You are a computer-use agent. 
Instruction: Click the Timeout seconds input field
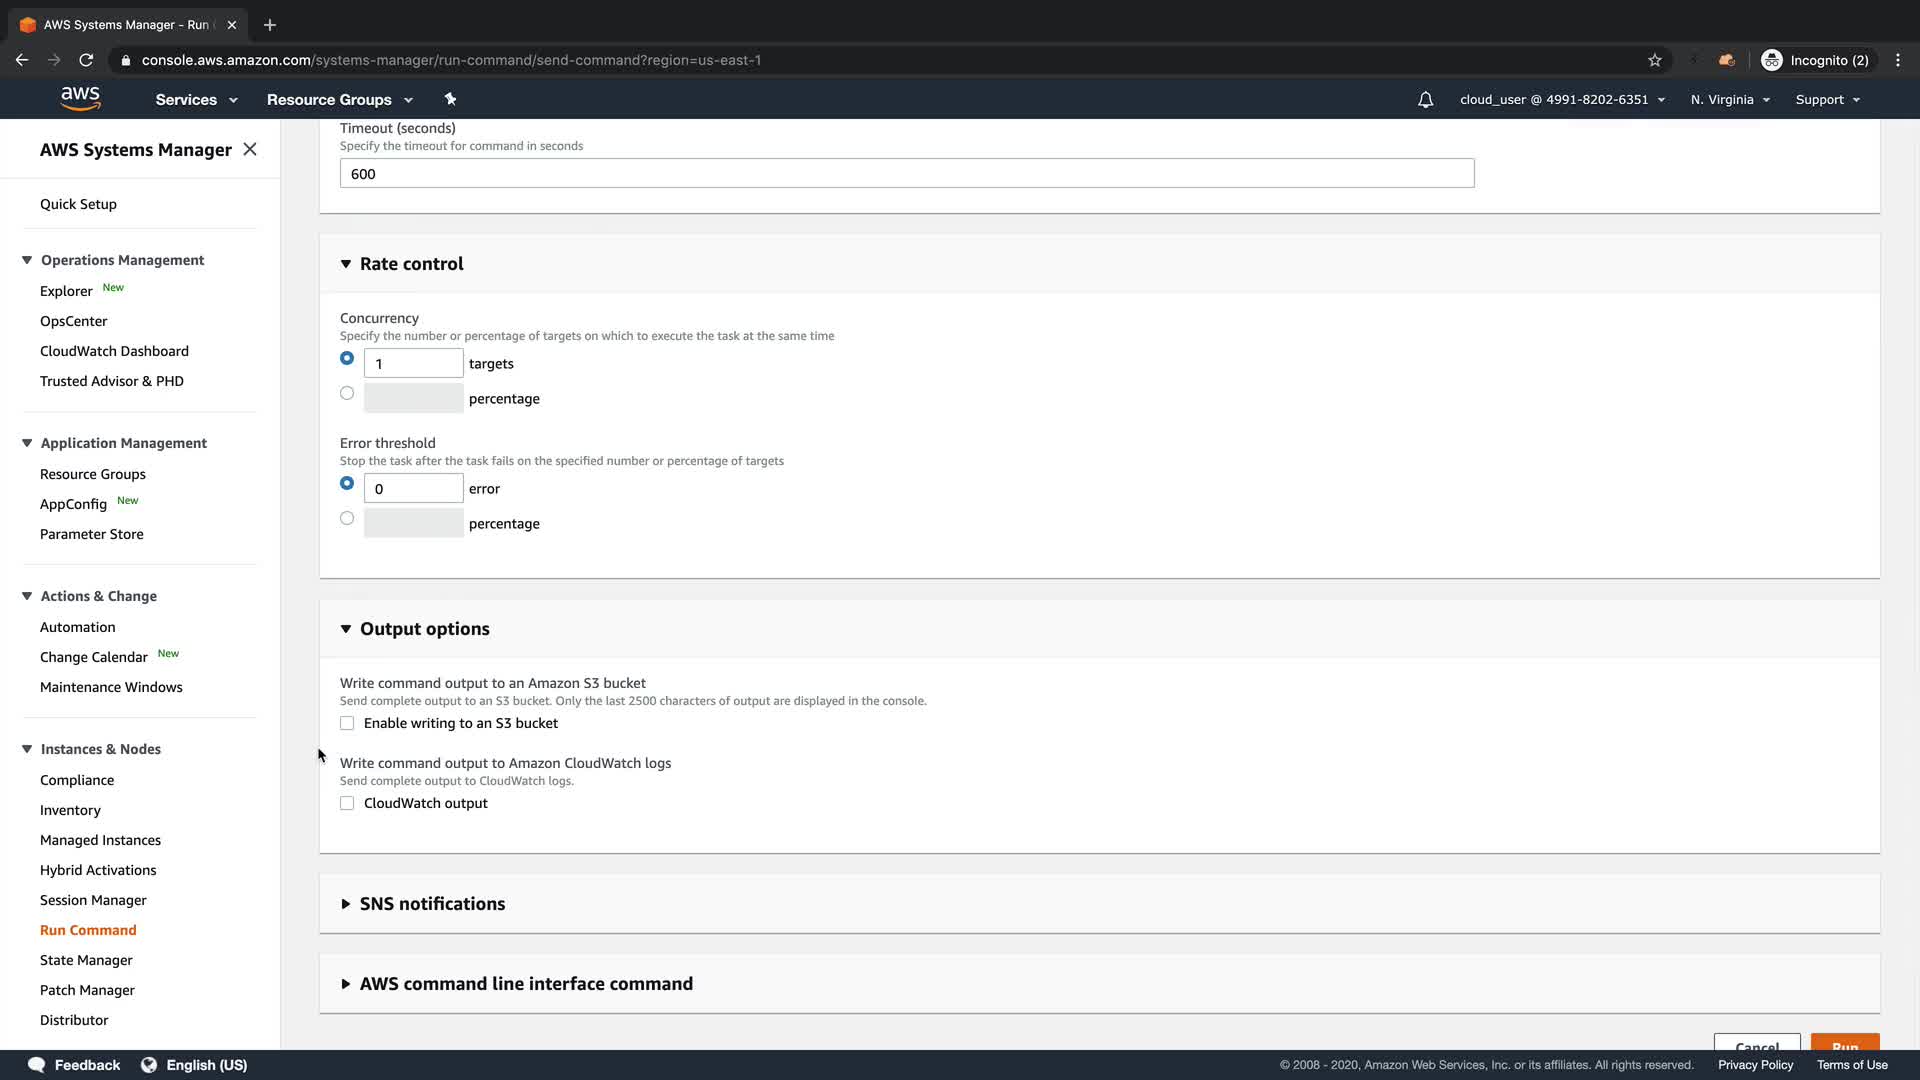click(x=906, y=174)
